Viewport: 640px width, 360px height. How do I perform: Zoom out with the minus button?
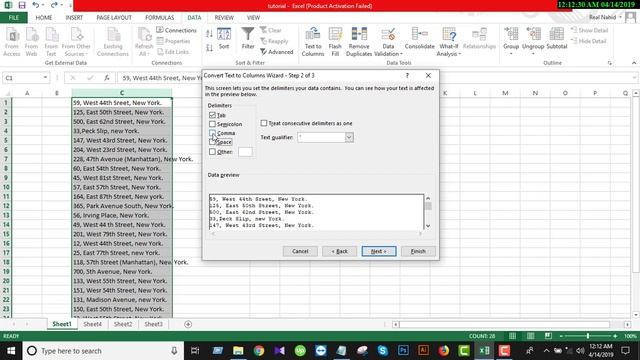pos(561,336)
